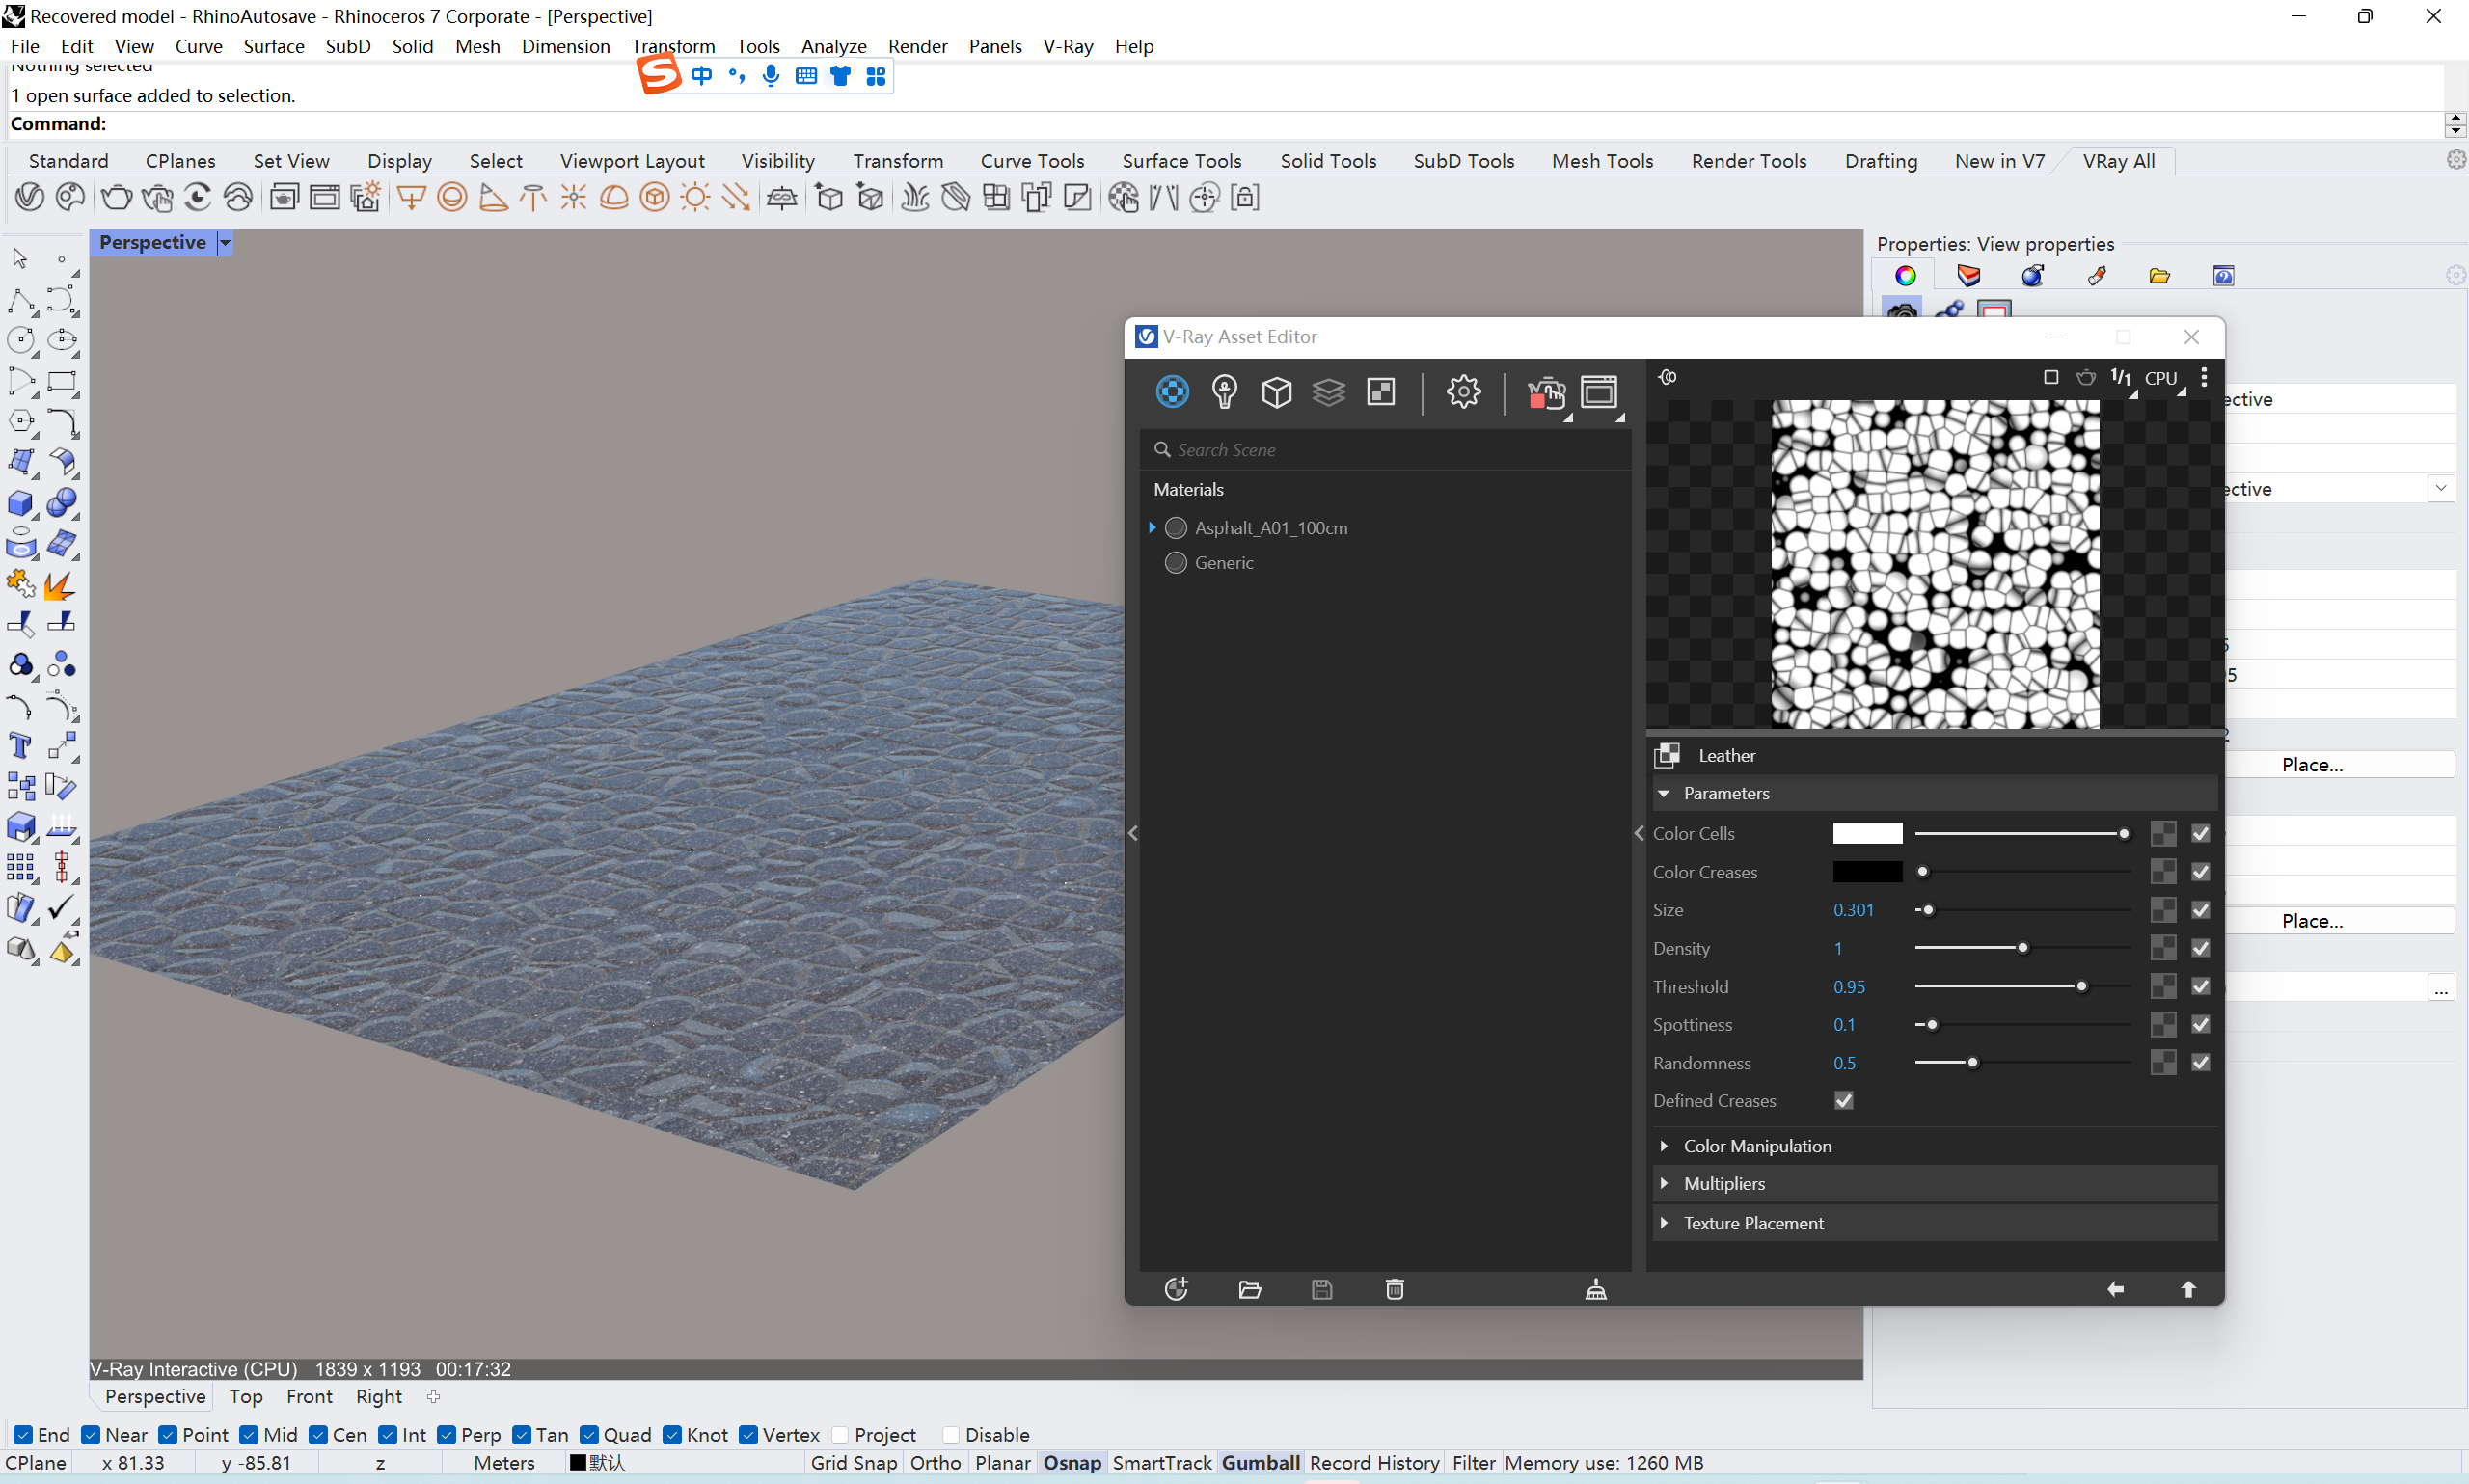The image size is (2469, 1484).
Task: Select the Text tool in left toolbar
Action: tap(20, 746)
